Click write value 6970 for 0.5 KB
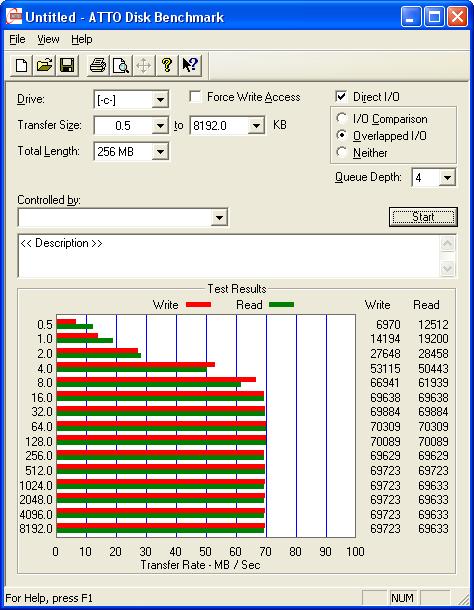Viewport: 474px width, 610px height. click(x=388, y=324)
